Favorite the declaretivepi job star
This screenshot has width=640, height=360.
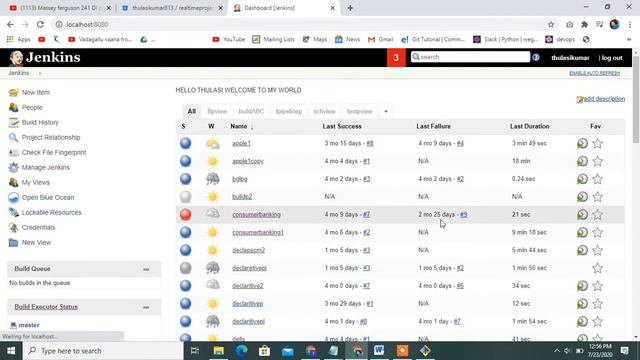(x=598, y=268)
